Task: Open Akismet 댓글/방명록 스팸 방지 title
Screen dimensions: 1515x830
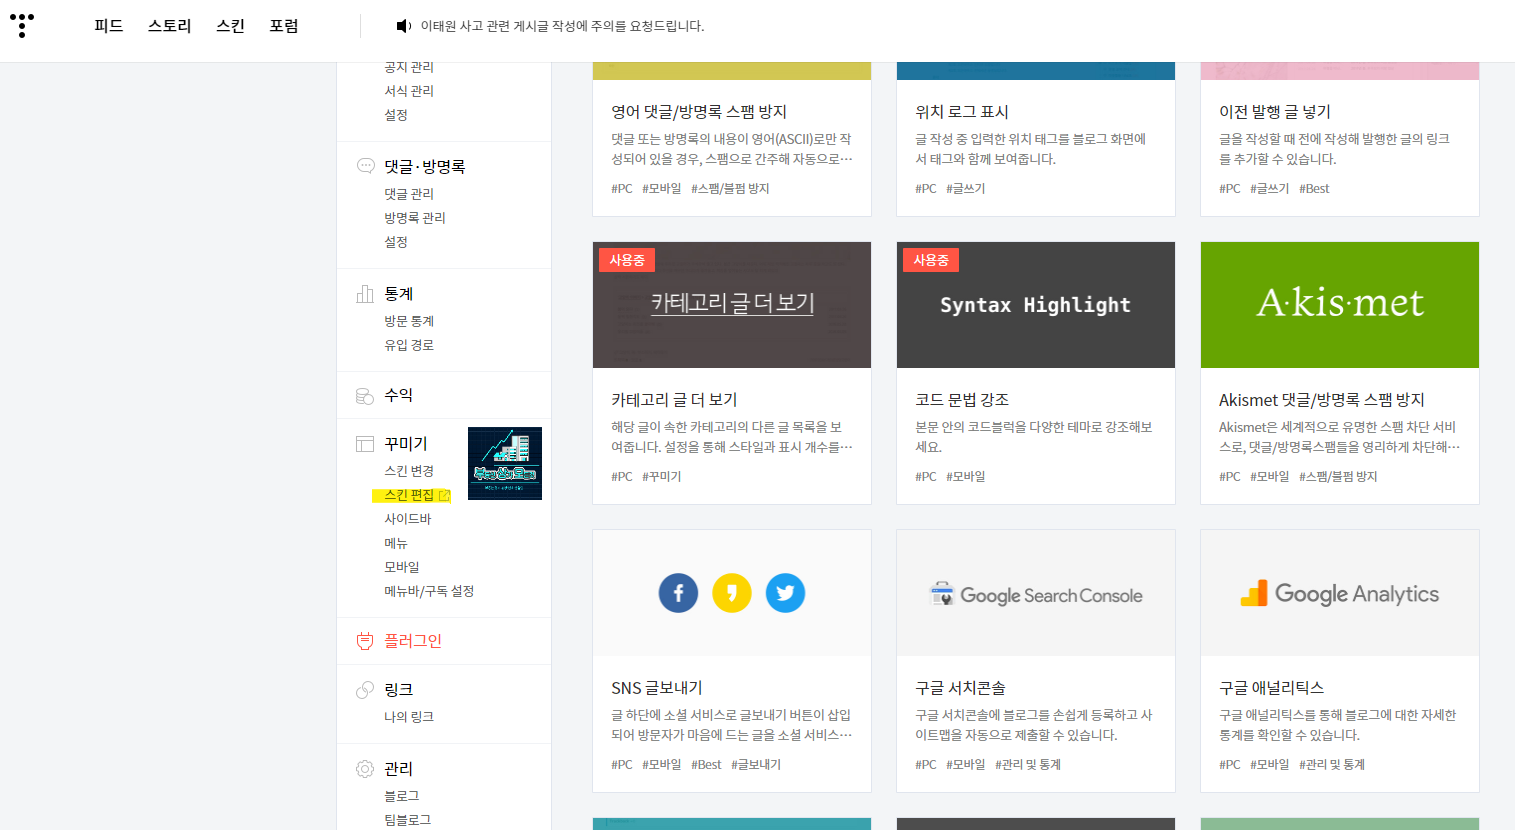Action: [x=1322, y=400]
